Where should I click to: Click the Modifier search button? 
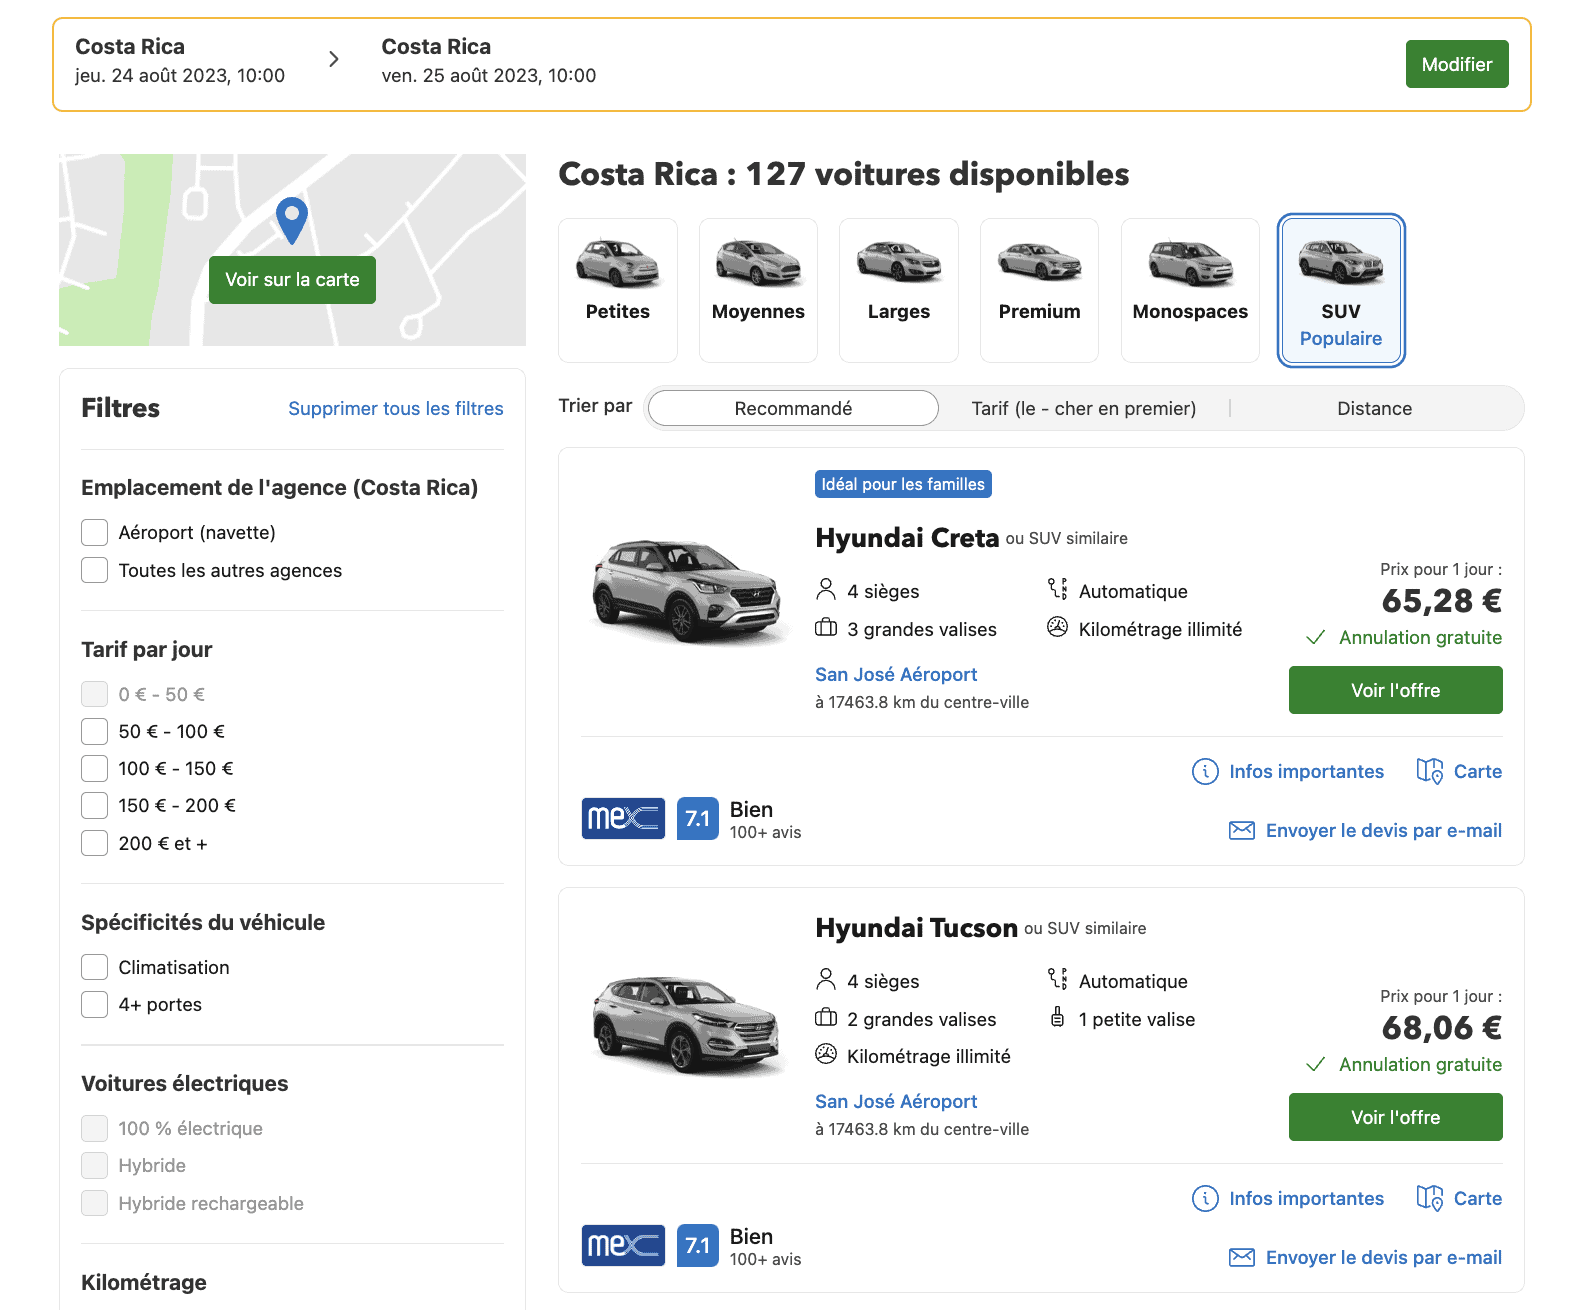click(1457, 64)
